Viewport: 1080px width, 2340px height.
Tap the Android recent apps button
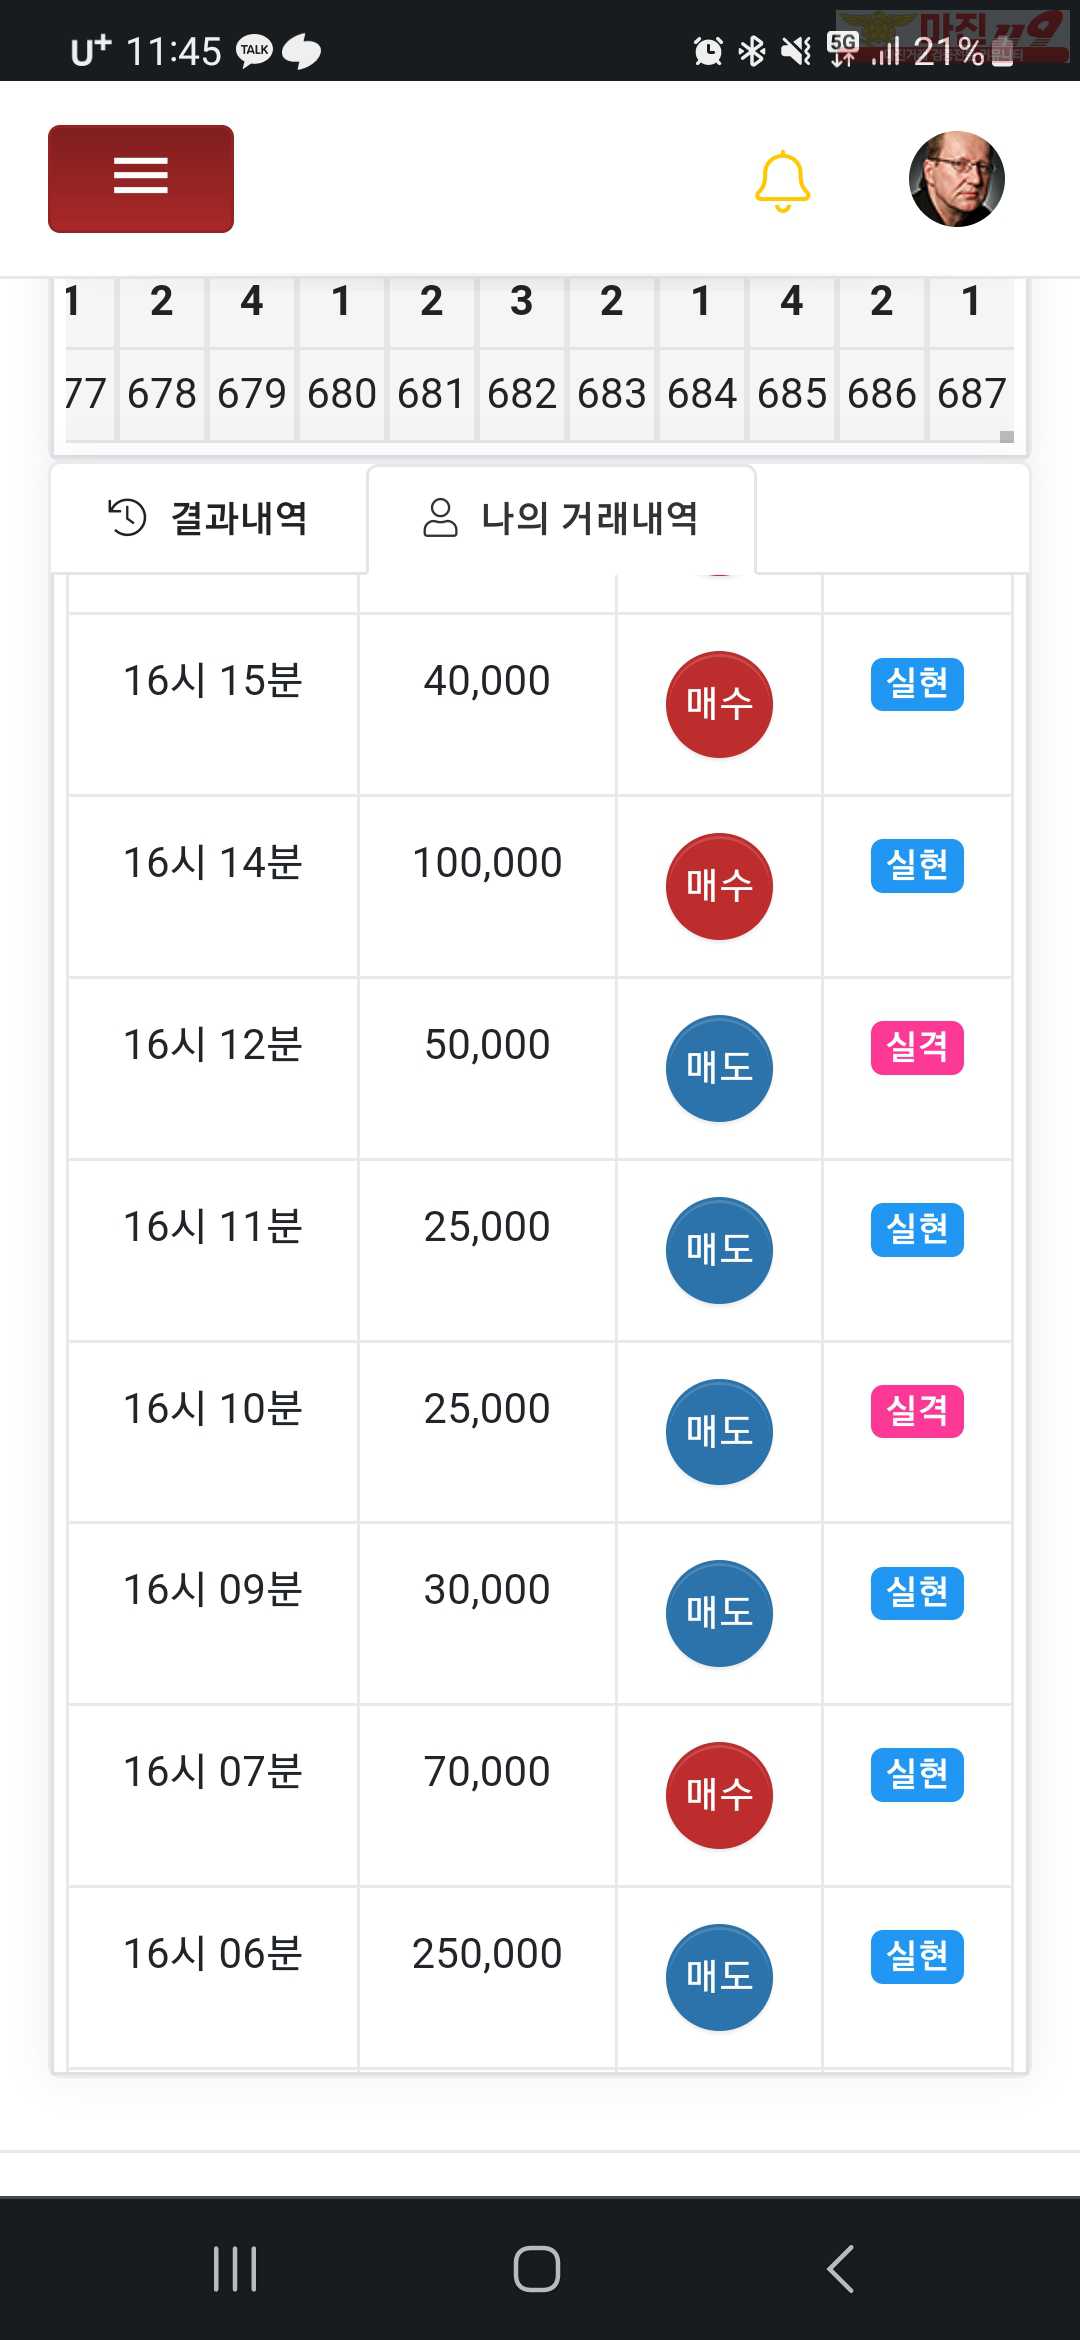point(236,2268)
